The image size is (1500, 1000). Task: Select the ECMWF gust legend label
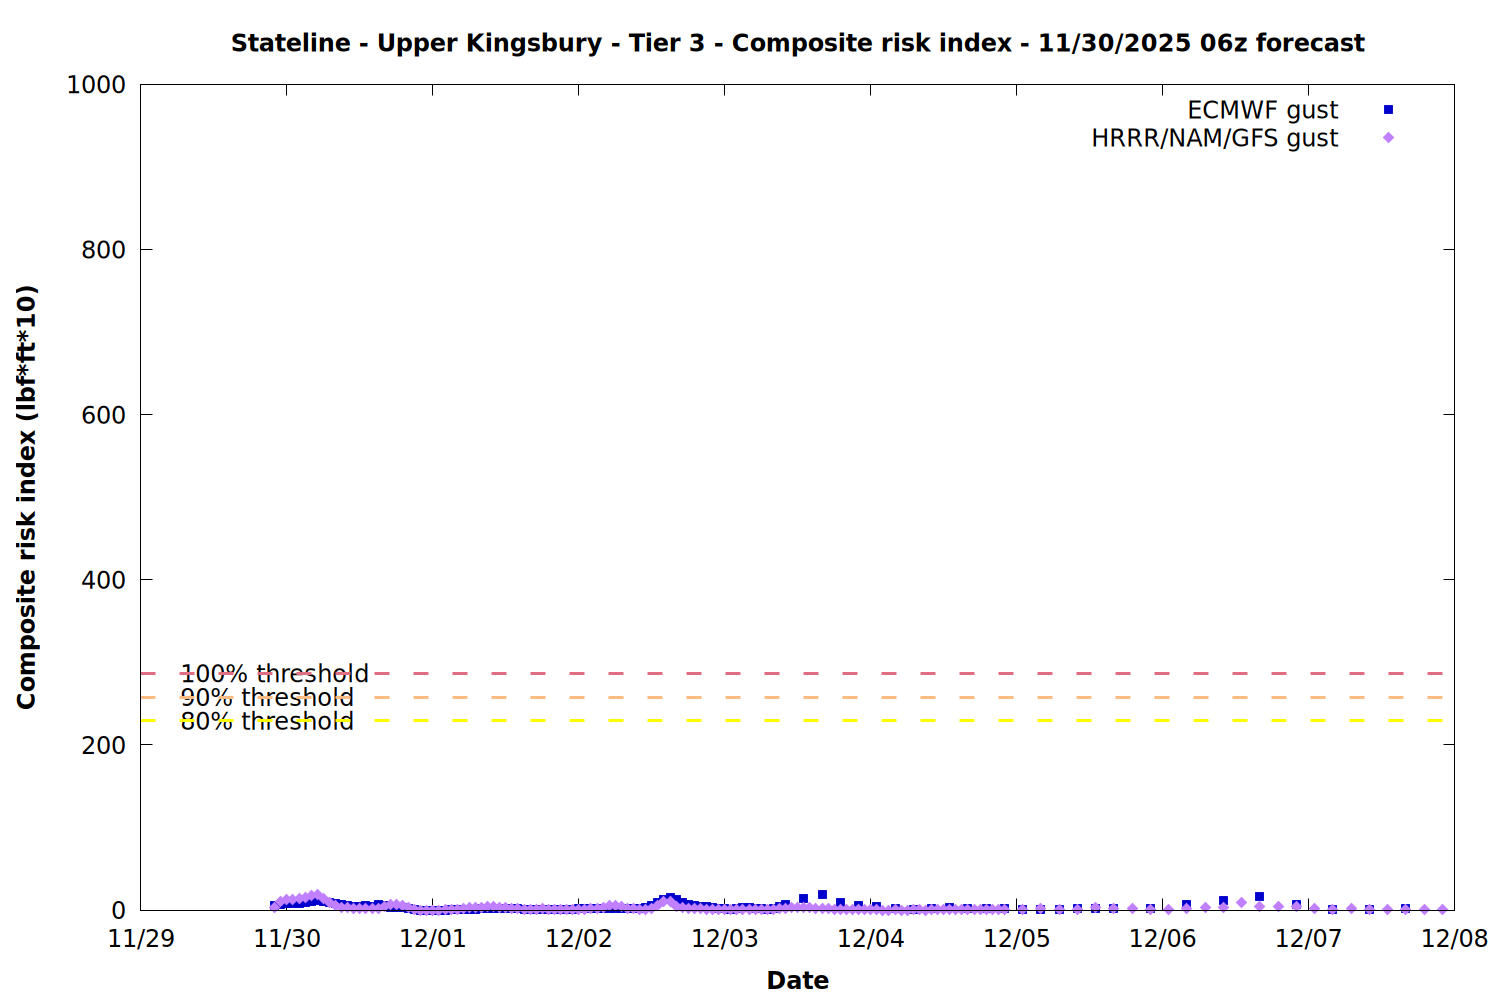point(1262,110)
